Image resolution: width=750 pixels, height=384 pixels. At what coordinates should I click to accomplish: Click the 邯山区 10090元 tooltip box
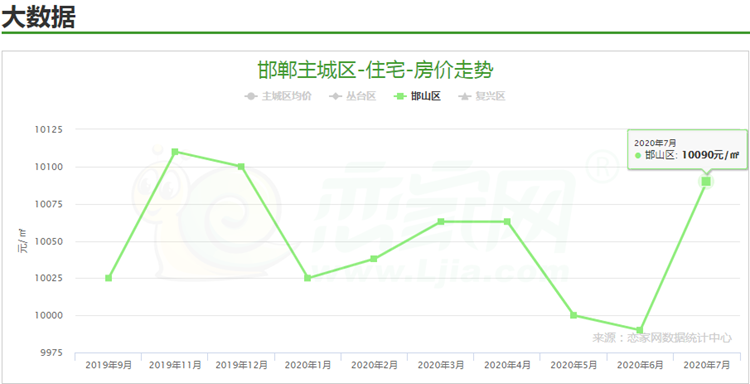click(x=687, y=149)
